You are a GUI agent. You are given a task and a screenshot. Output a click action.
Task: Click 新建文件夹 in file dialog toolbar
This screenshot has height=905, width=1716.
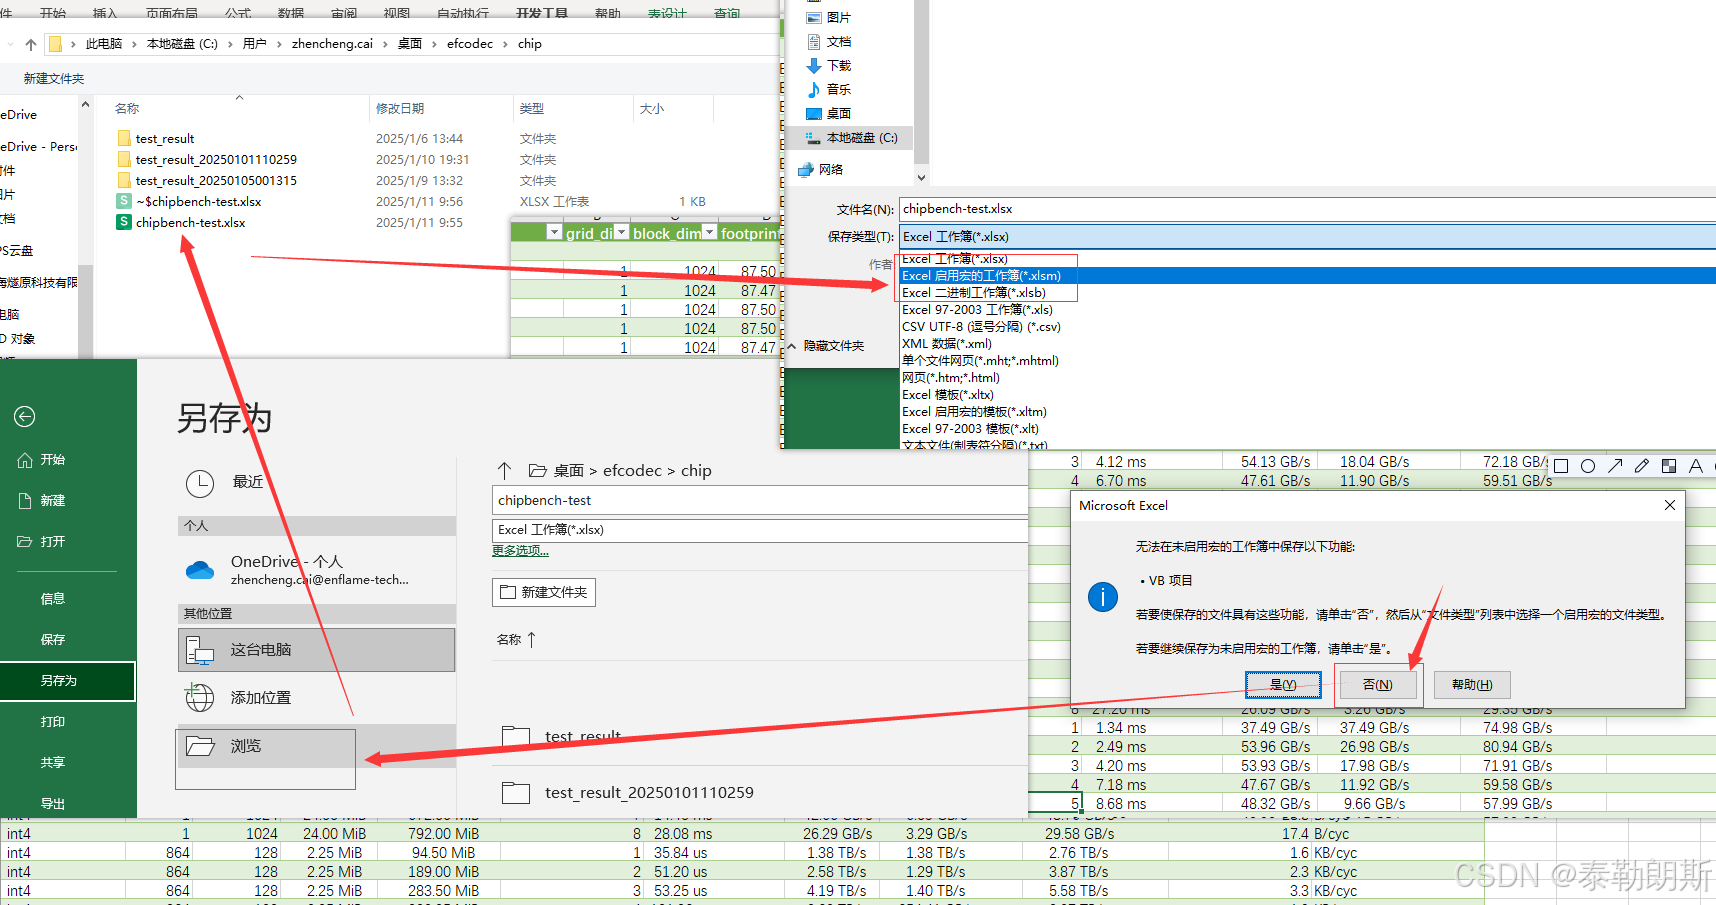pos(54,79)
